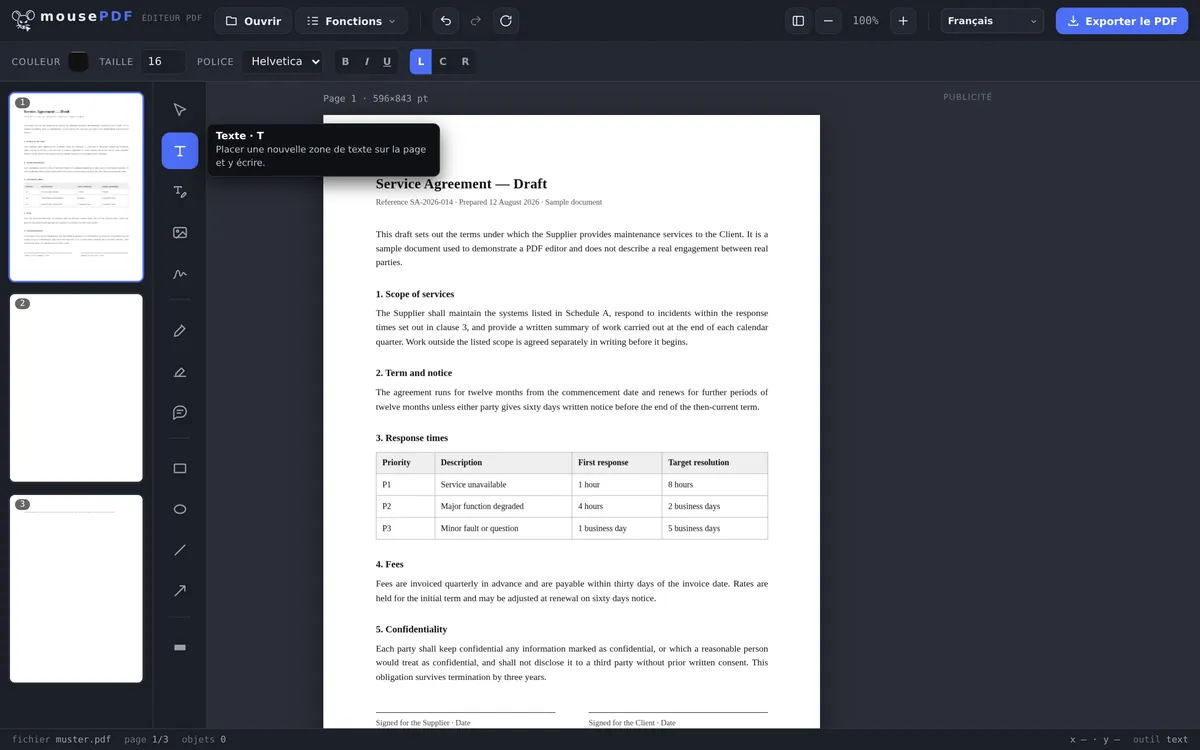Expand the Fonctions menu
1200x750 pixels.
pos(351,21)
